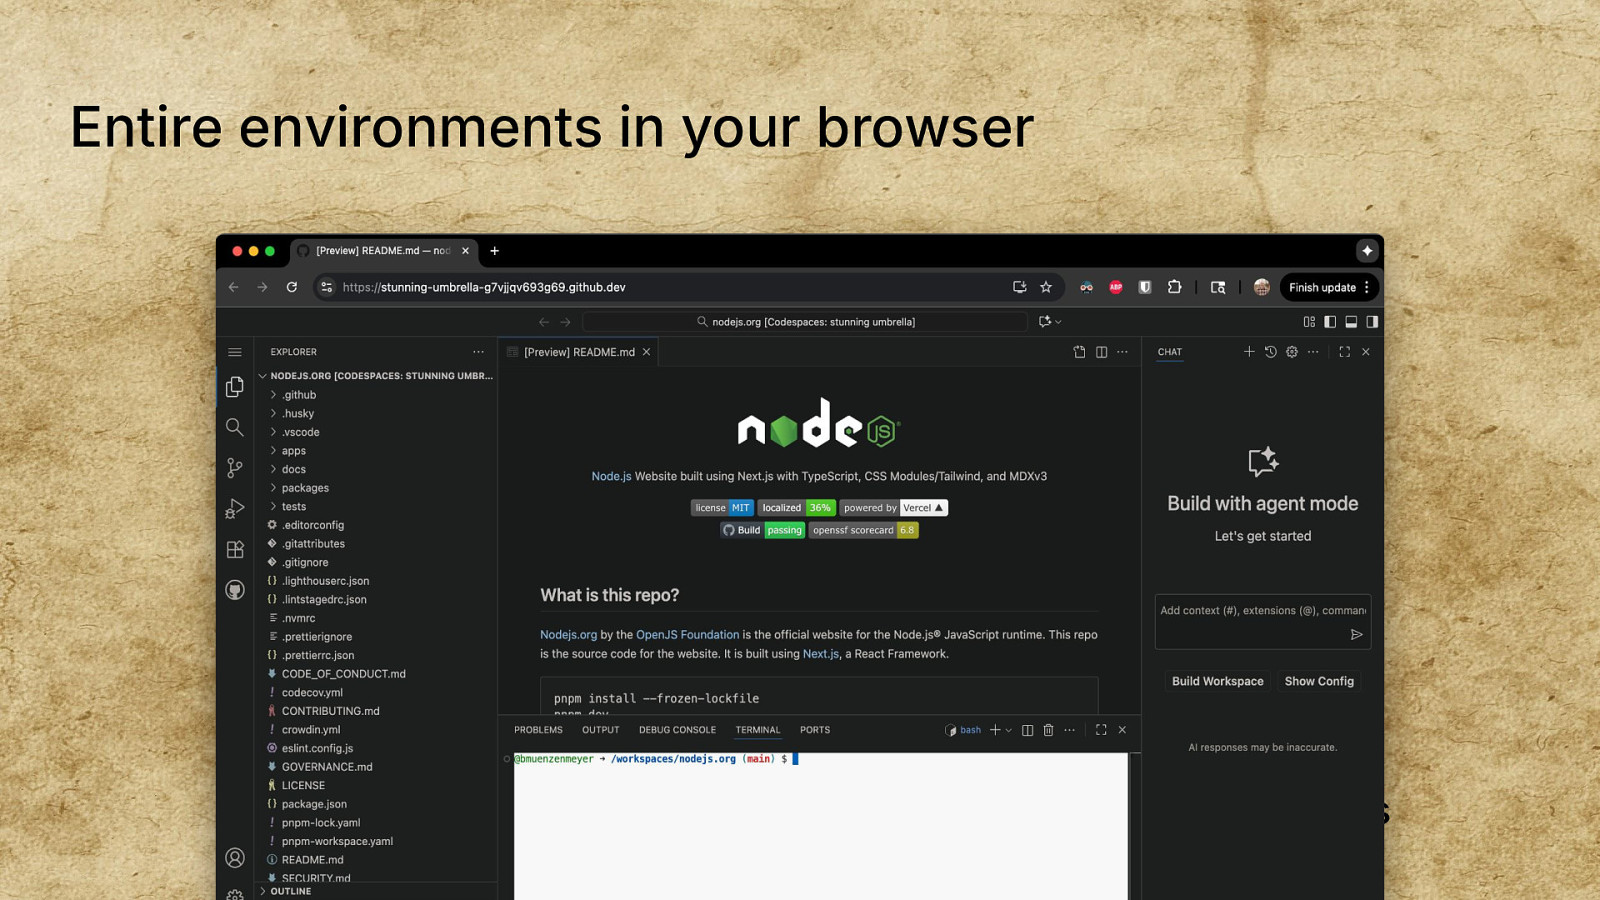Open the GitHub view in activity bar

click(235, 590)
